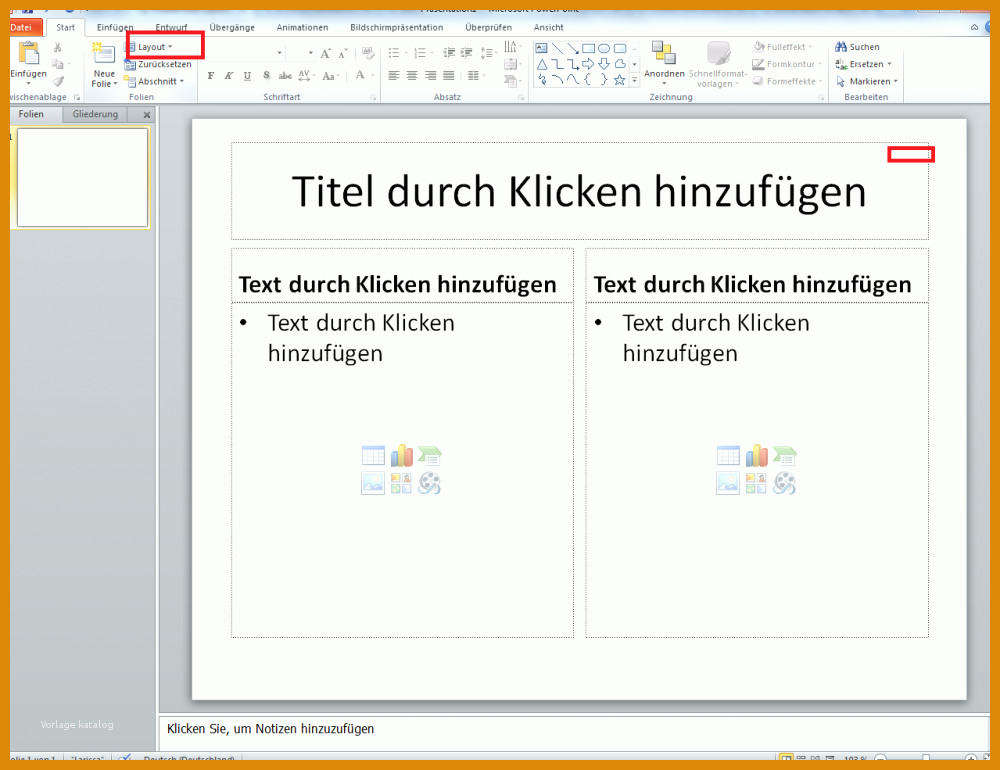This screenshot has height=770, width=1000.
Task: Select the text box shape icon
Action: 541,48
